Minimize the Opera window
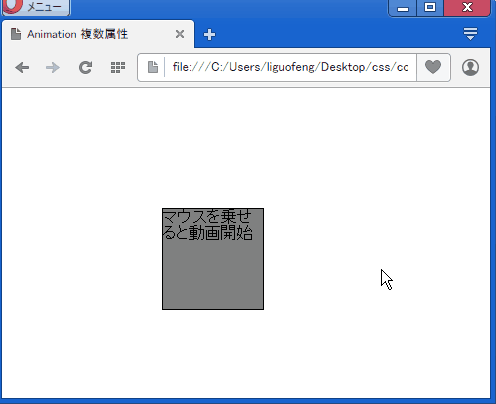 403,8
